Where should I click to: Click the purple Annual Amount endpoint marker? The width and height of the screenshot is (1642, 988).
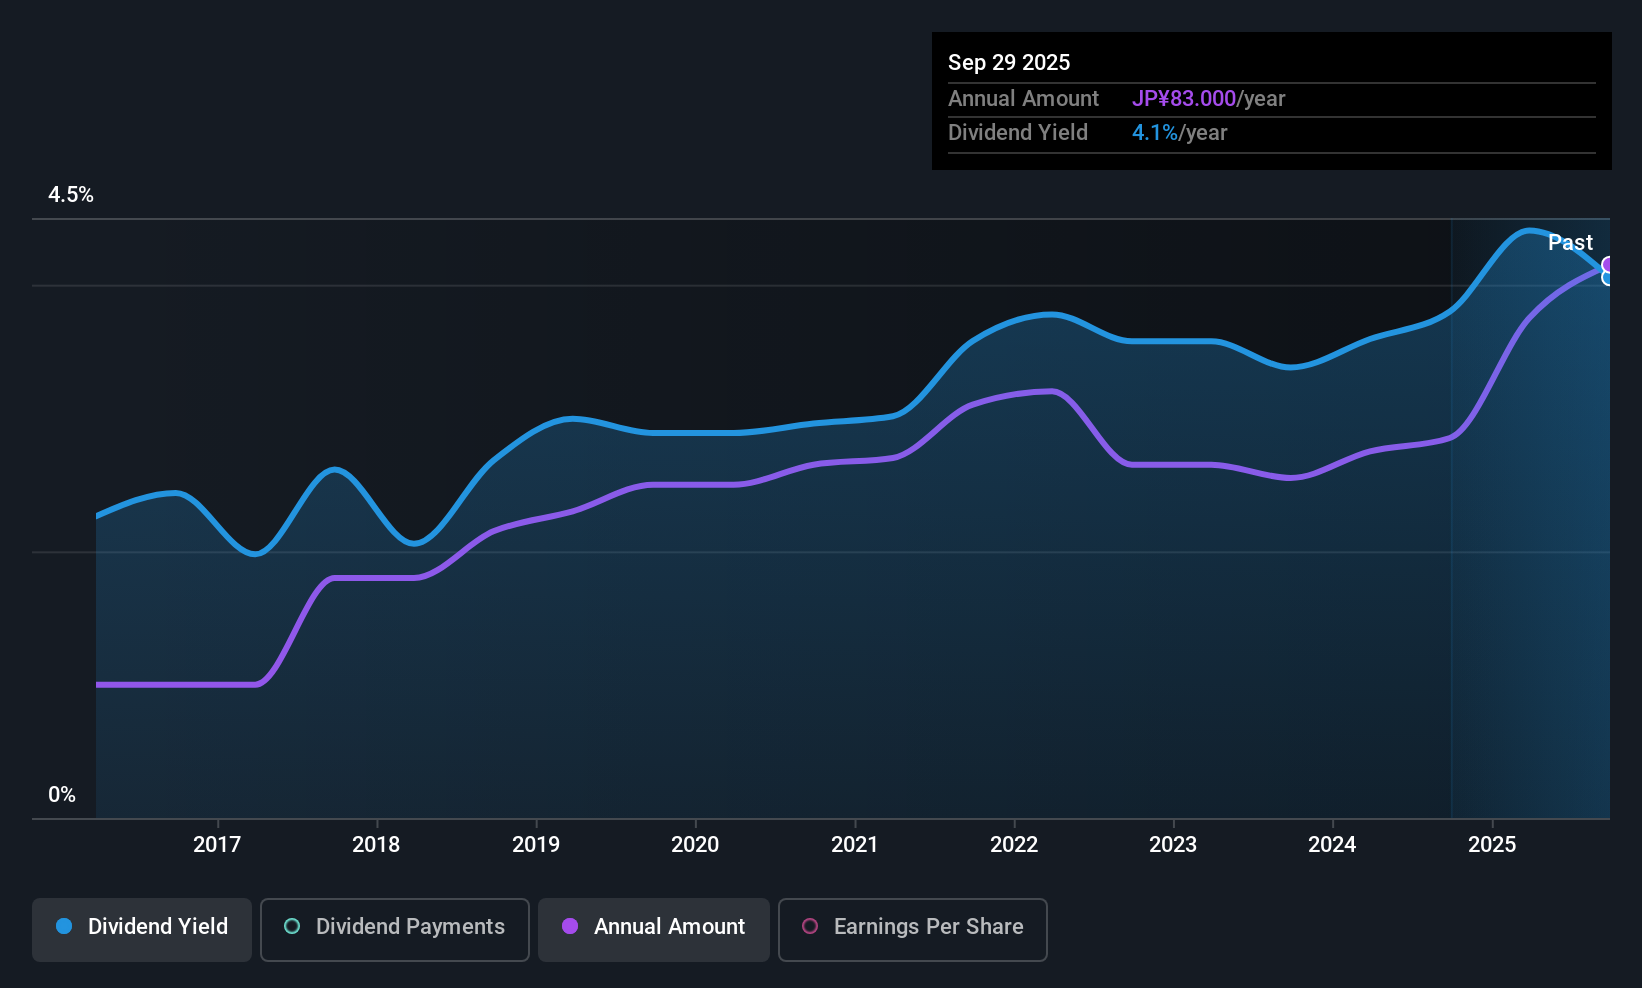pos(1608,265)
